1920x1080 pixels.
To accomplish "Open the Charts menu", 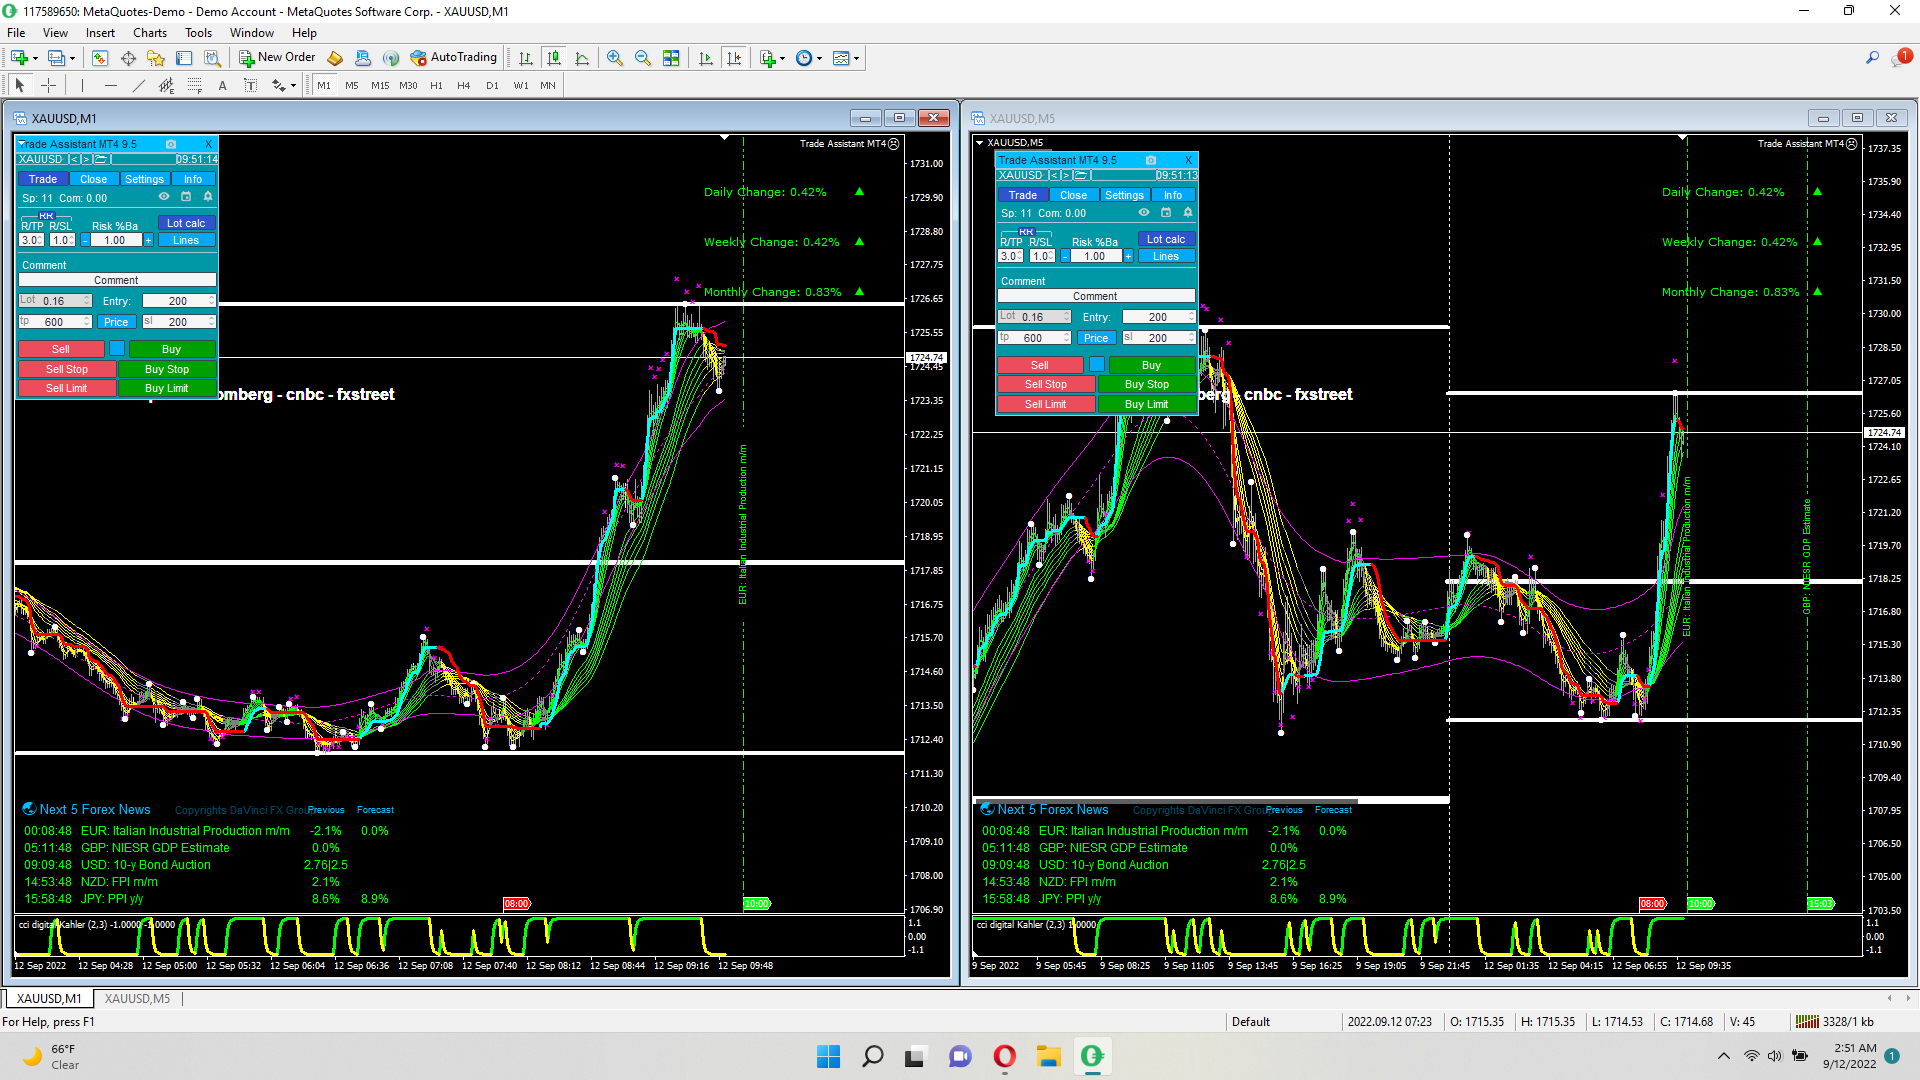I will pyautogui.click(x=150, y=33).
